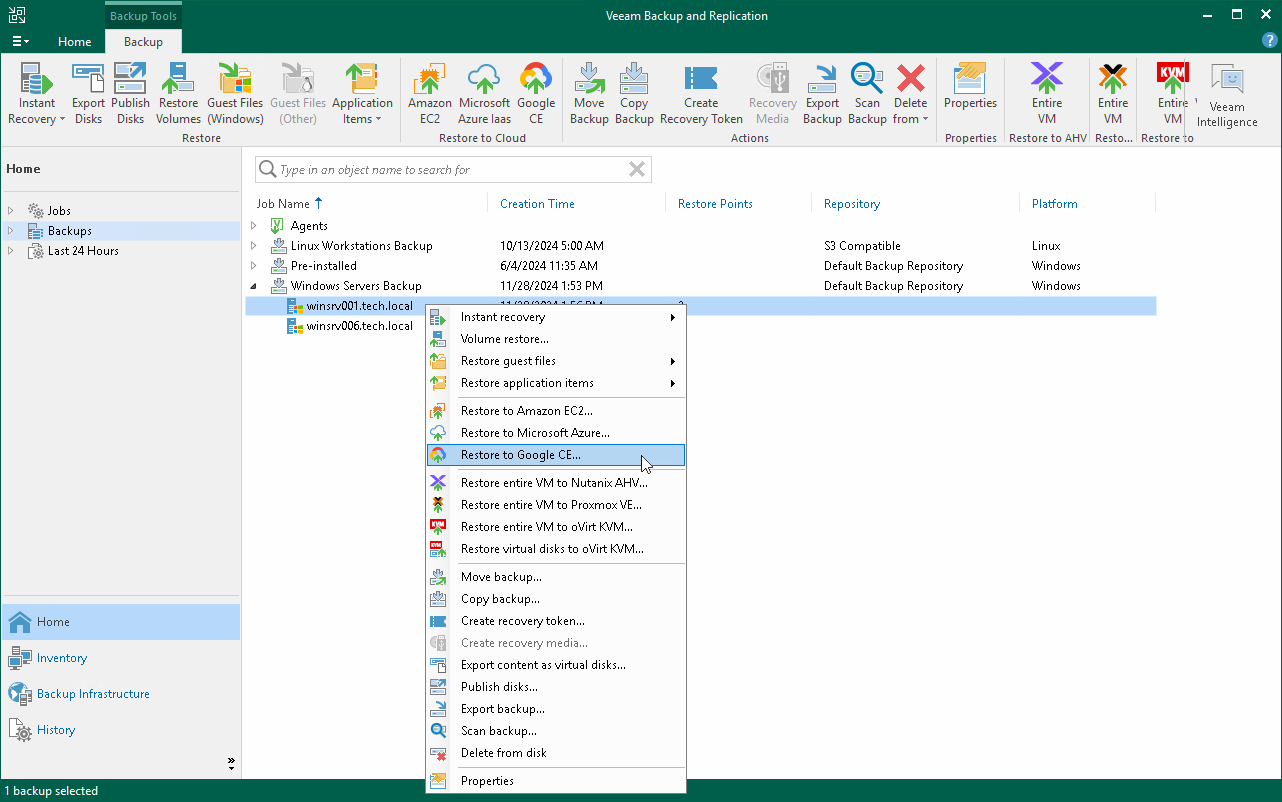Click the object name search field

(450, 169)
